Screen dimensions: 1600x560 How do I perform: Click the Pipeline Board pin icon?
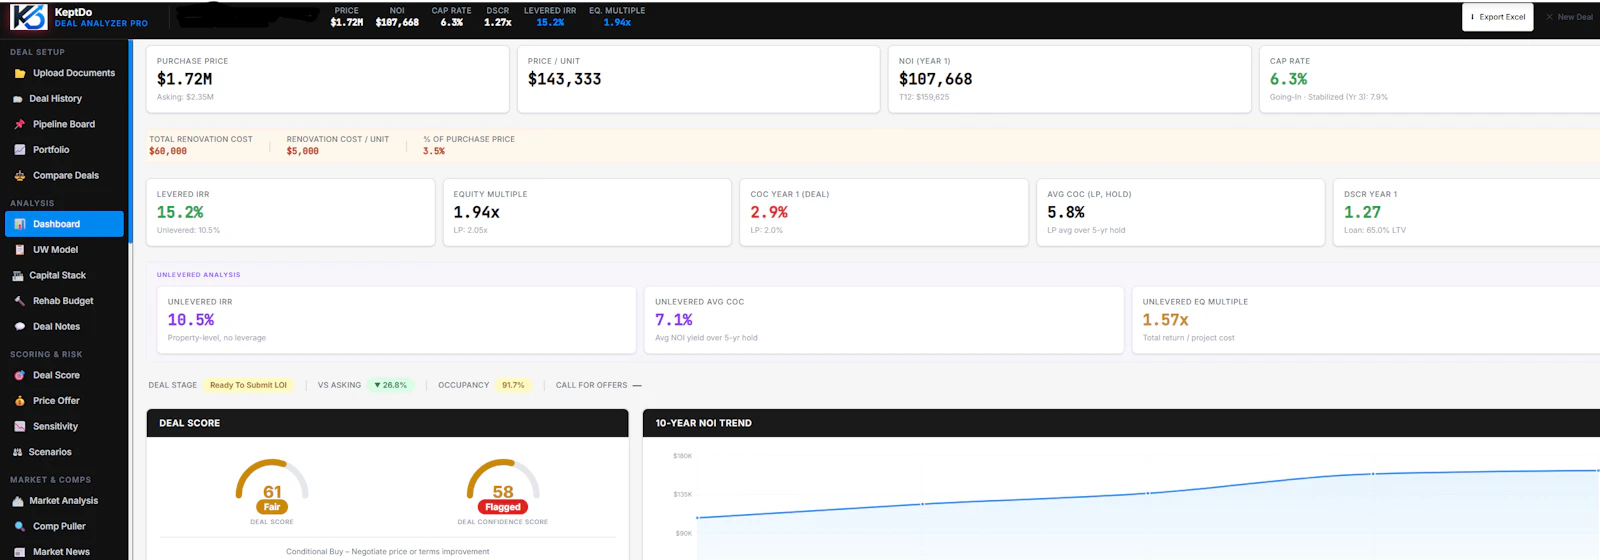tap(20, 124)
